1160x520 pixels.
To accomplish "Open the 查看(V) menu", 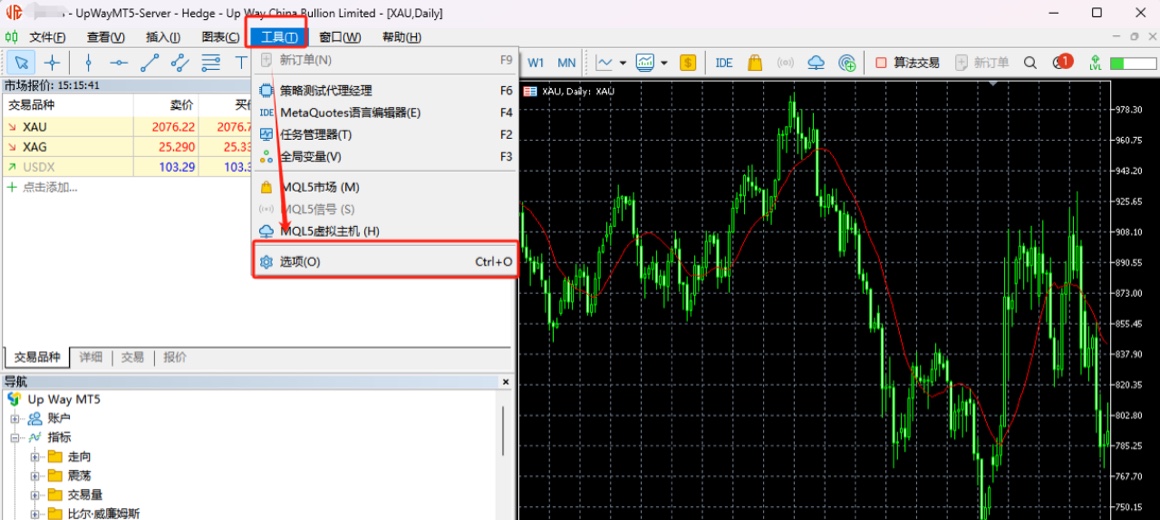I will (106, 38).
